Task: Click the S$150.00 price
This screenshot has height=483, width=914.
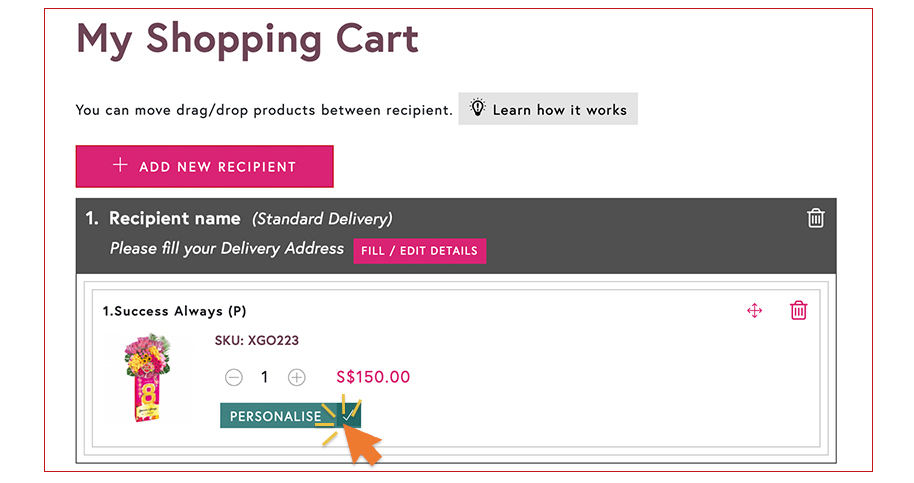Action: click(373, 377)
